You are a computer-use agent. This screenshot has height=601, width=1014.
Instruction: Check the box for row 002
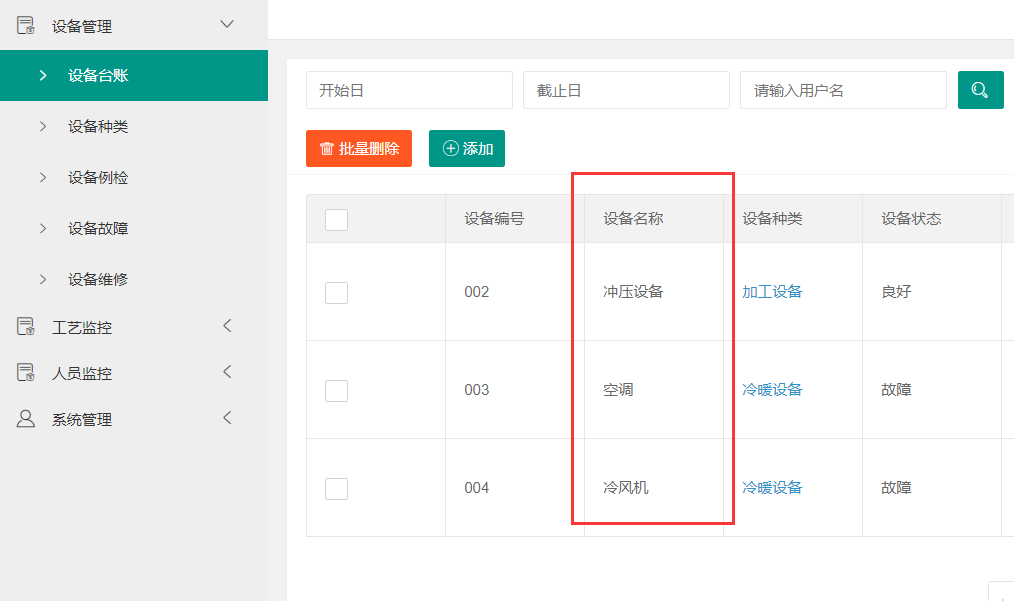pos(336,292)
